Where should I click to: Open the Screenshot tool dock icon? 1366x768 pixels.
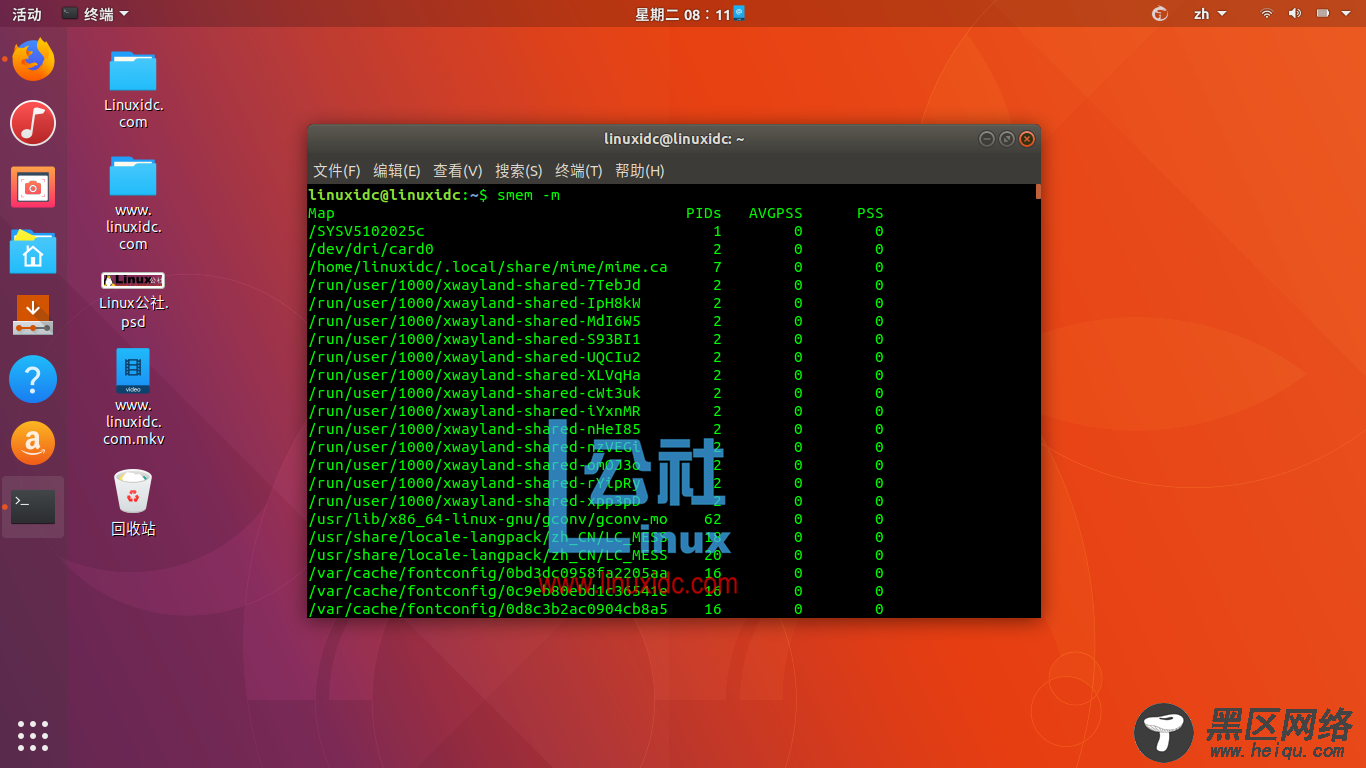[x=33, y=187]
